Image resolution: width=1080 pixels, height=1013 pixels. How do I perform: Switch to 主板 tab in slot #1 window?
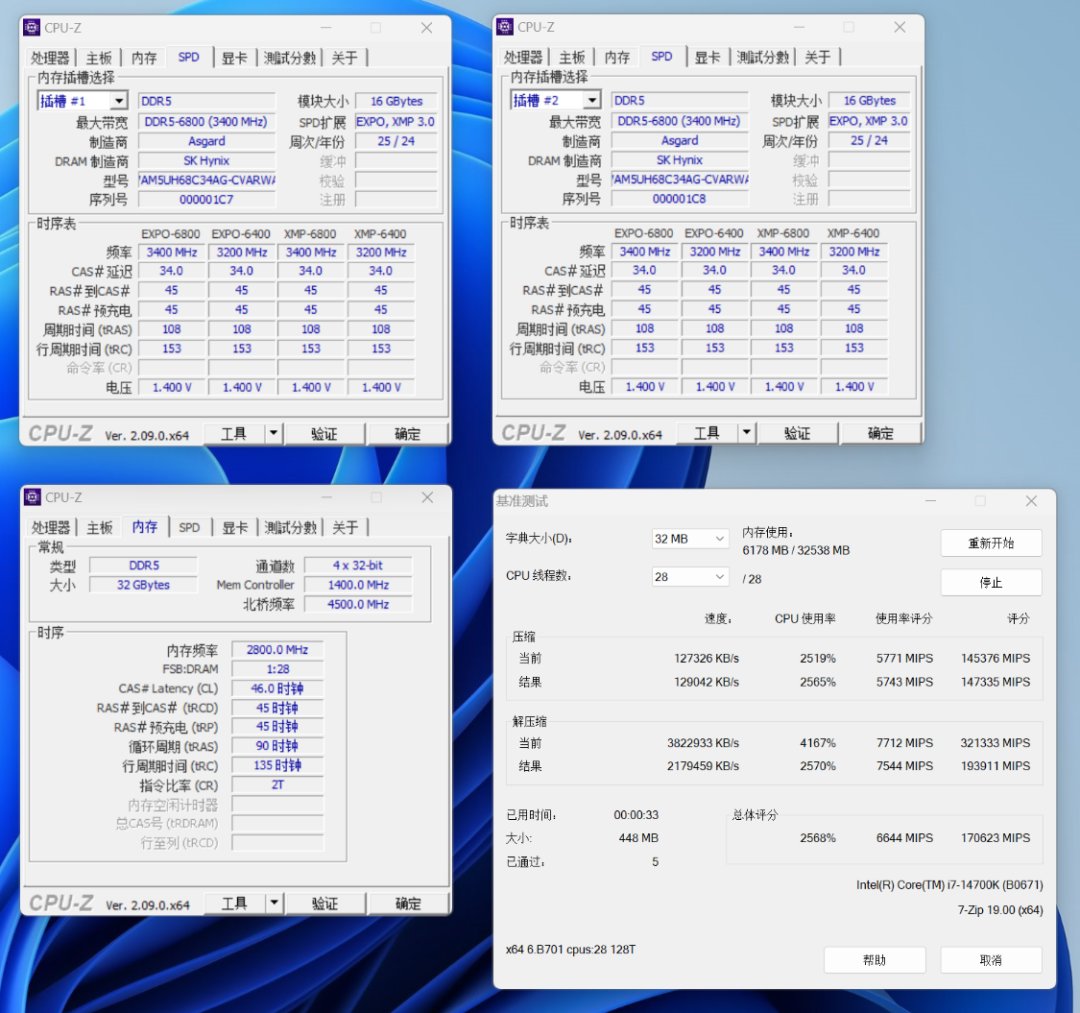(99, 58)
